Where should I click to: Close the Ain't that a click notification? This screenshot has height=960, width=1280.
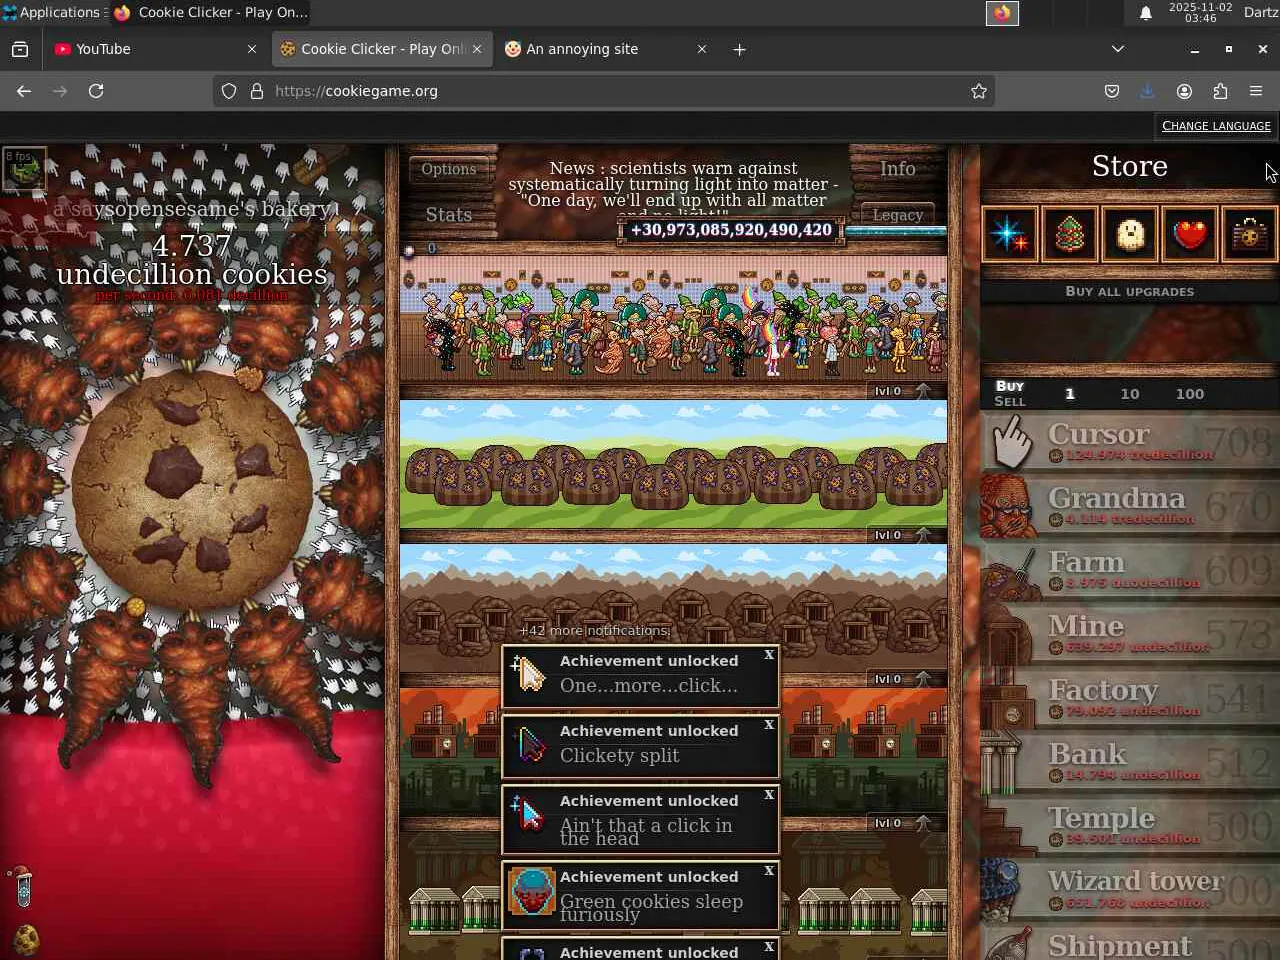(x=769, y=795)
